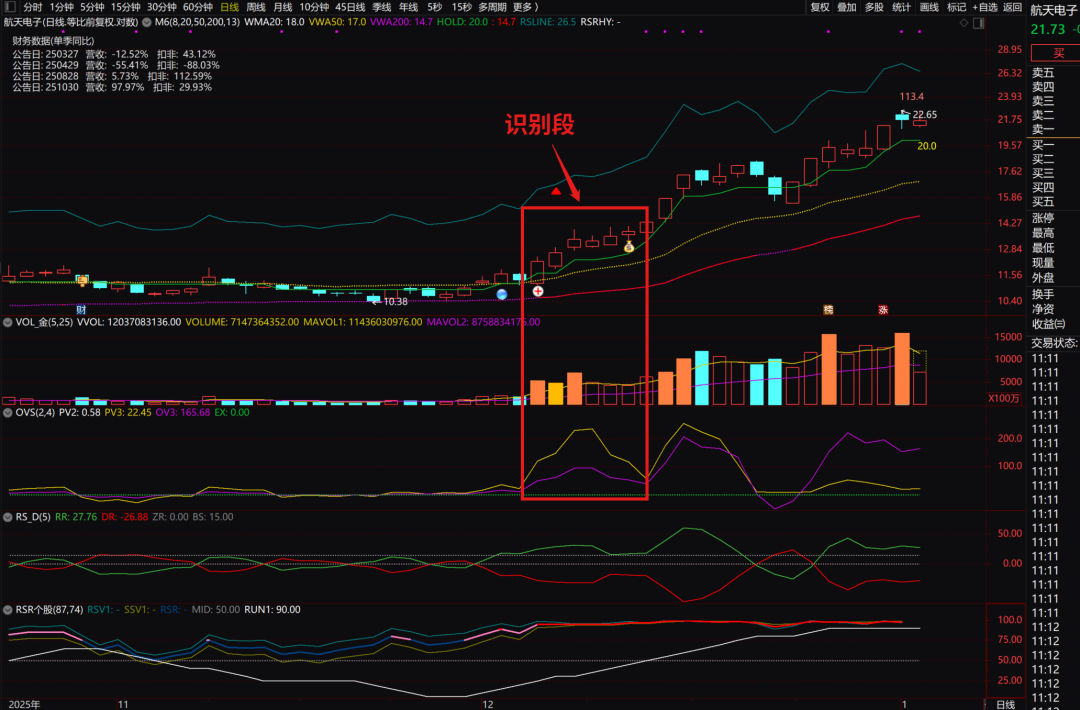
Task: Click the flag marker near 22.65
Action: (905, 113)
